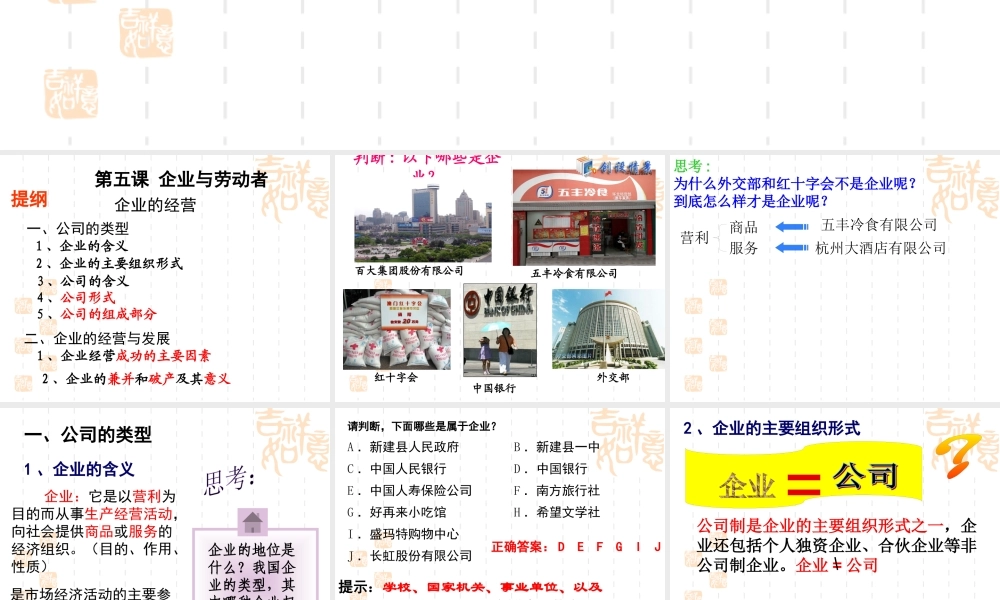Image resolution: width=1000 pixels, height=600 pixels.
Task: Click the blue subheading 1、企业的含义
Action: (x=79, y=469)
